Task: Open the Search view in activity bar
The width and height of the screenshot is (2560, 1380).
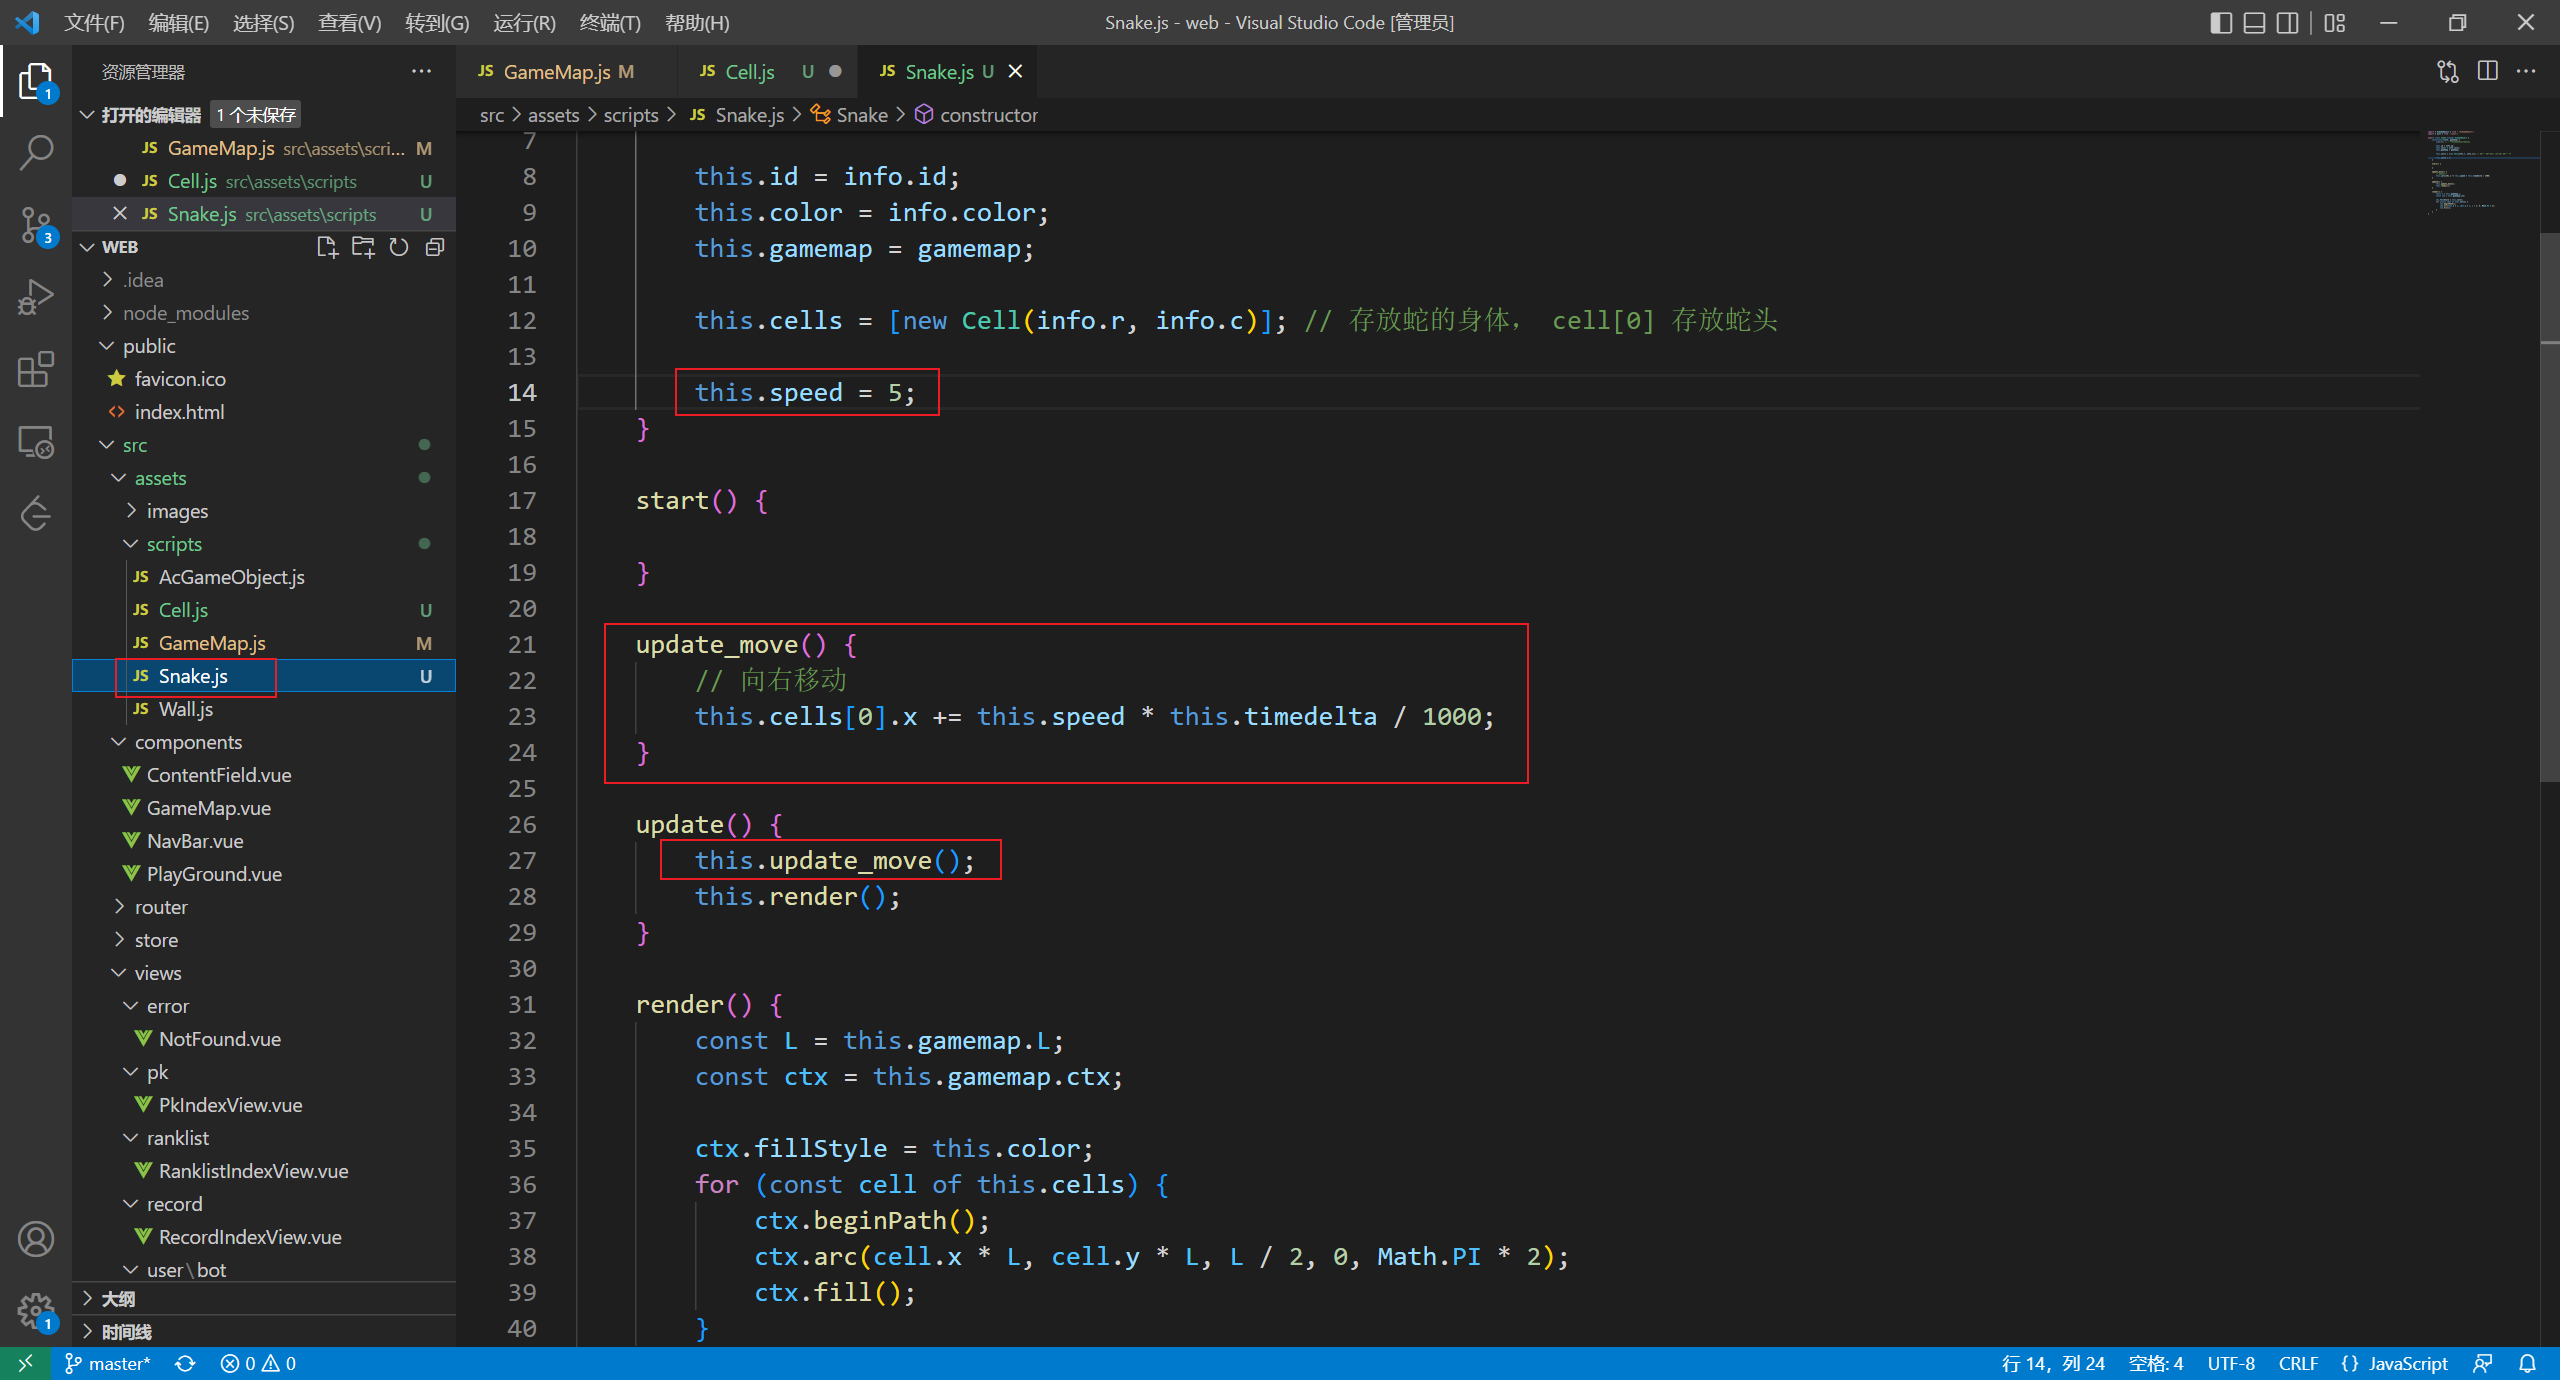Action: pyautogui.click(x=36, y=153)
